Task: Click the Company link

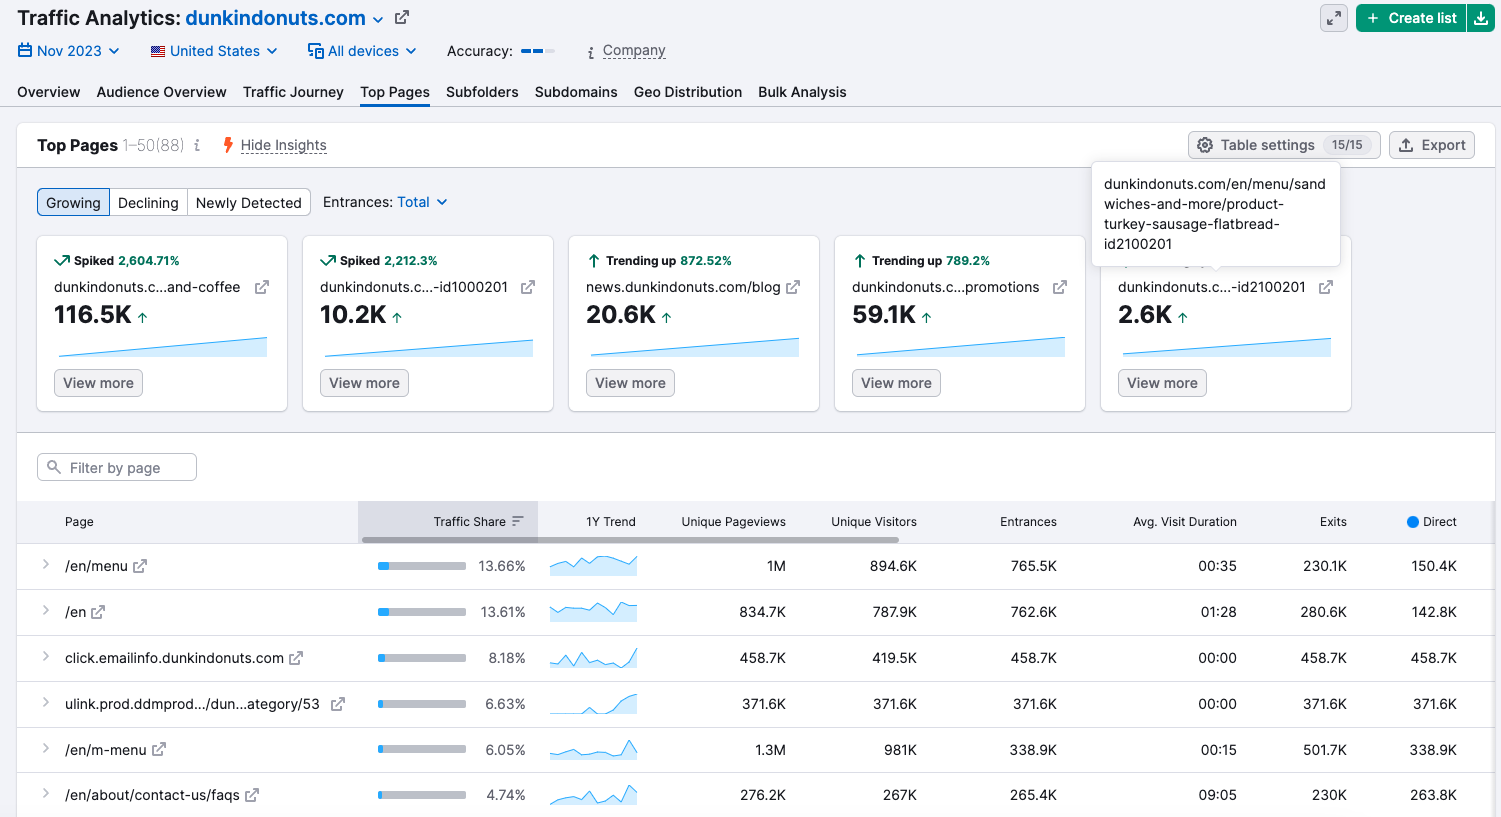Action: tap(634, 51)
